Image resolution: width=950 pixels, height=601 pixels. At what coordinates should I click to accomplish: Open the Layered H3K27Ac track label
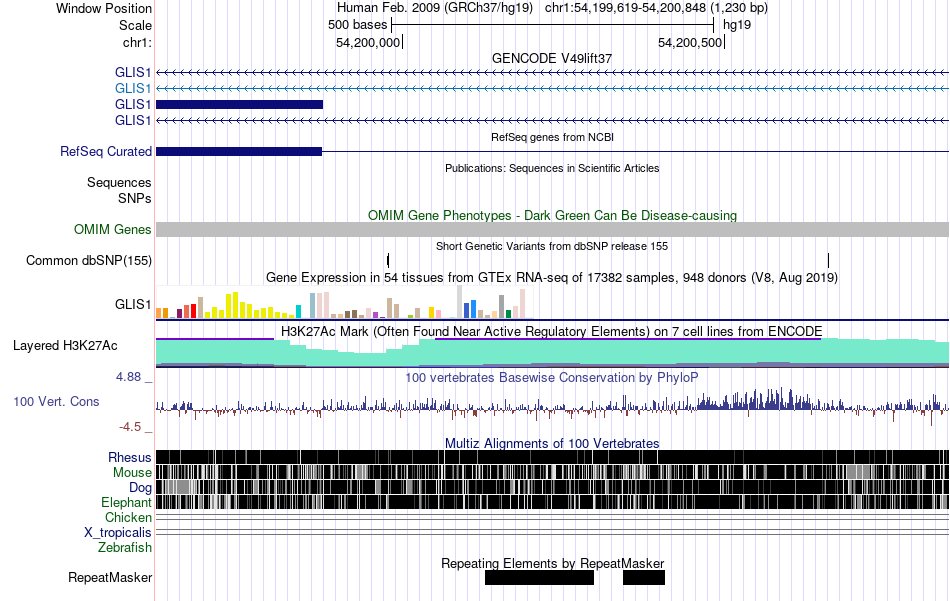pyautogui.click(x=65, y=345)
